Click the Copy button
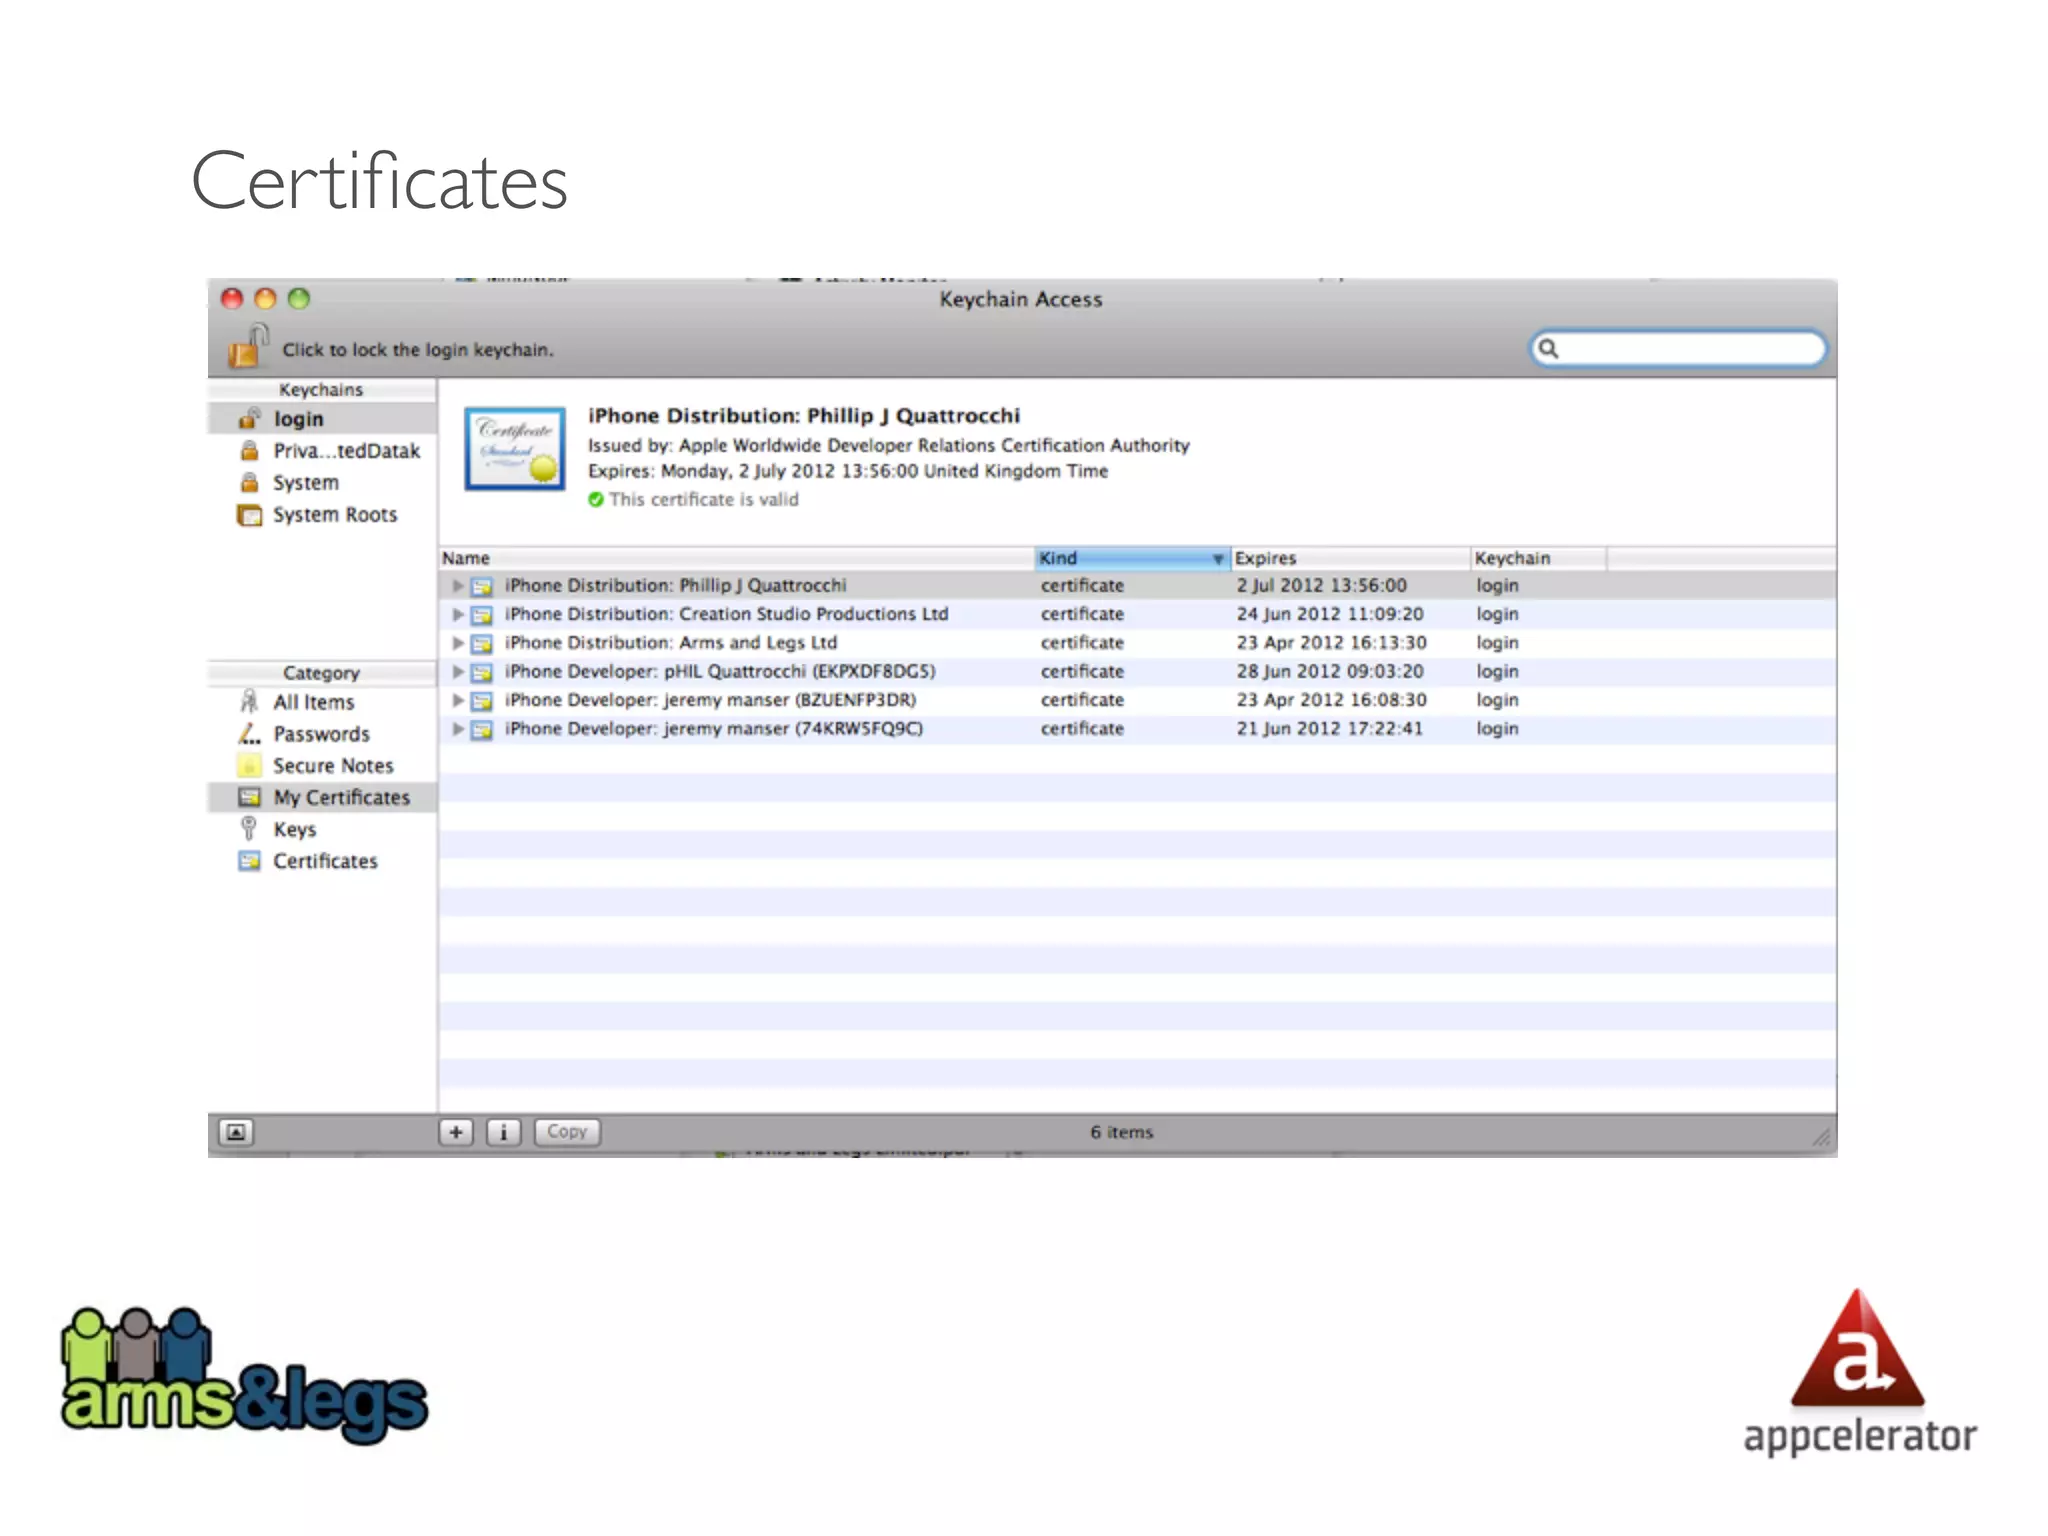This screenshot has width=2048, height=1536. [x=566, y=1132]
